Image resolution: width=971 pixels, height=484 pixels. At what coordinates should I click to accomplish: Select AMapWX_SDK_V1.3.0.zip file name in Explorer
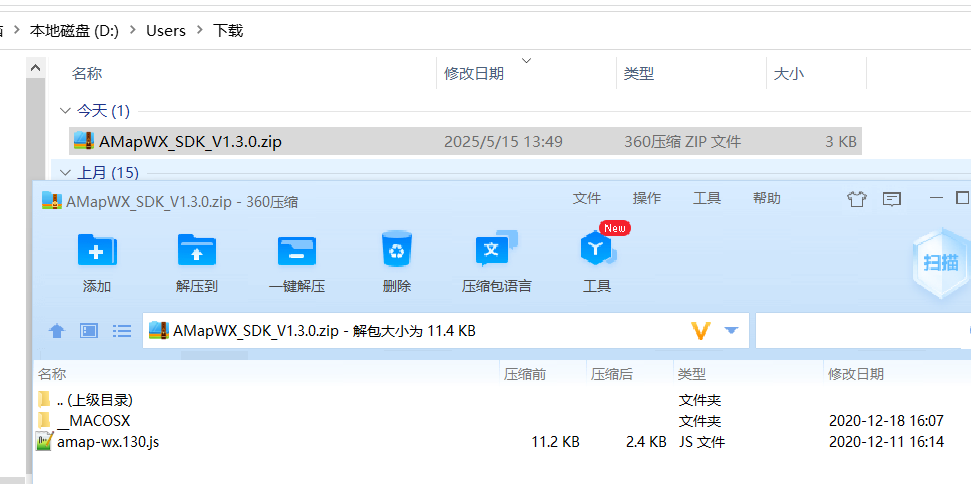(x=190, y=142)
